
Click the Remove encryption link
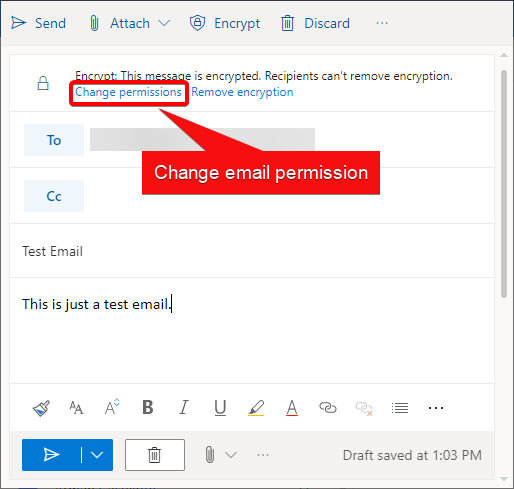(242, 92)
